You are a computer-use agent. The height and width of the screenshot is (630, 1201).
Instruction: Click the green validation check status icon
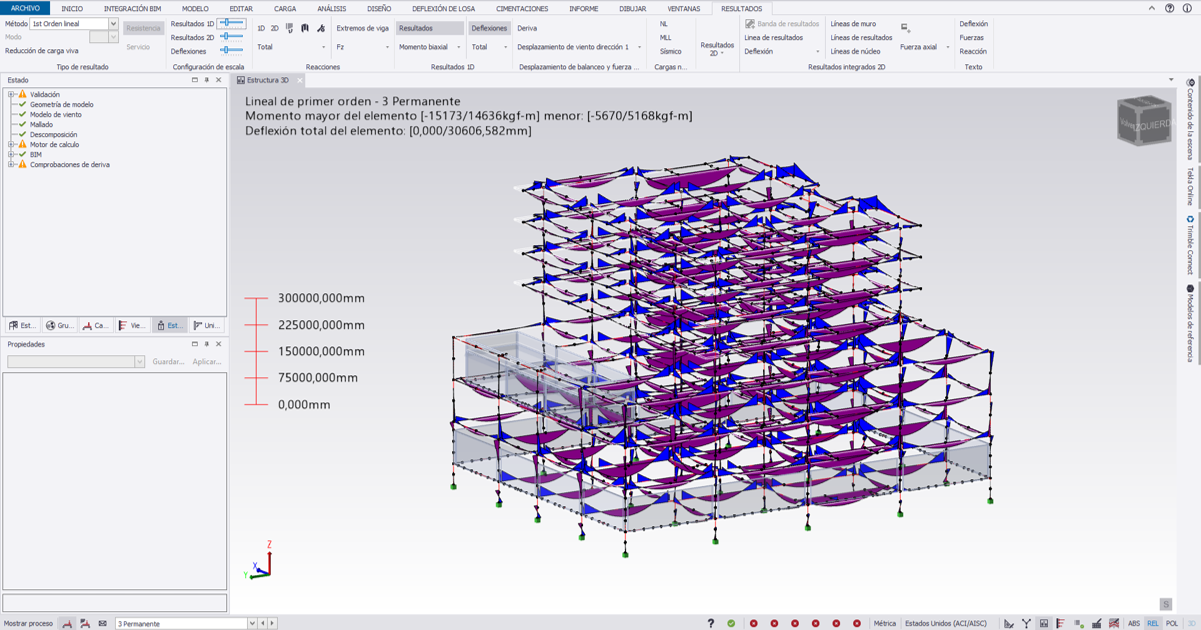point(731,623)
